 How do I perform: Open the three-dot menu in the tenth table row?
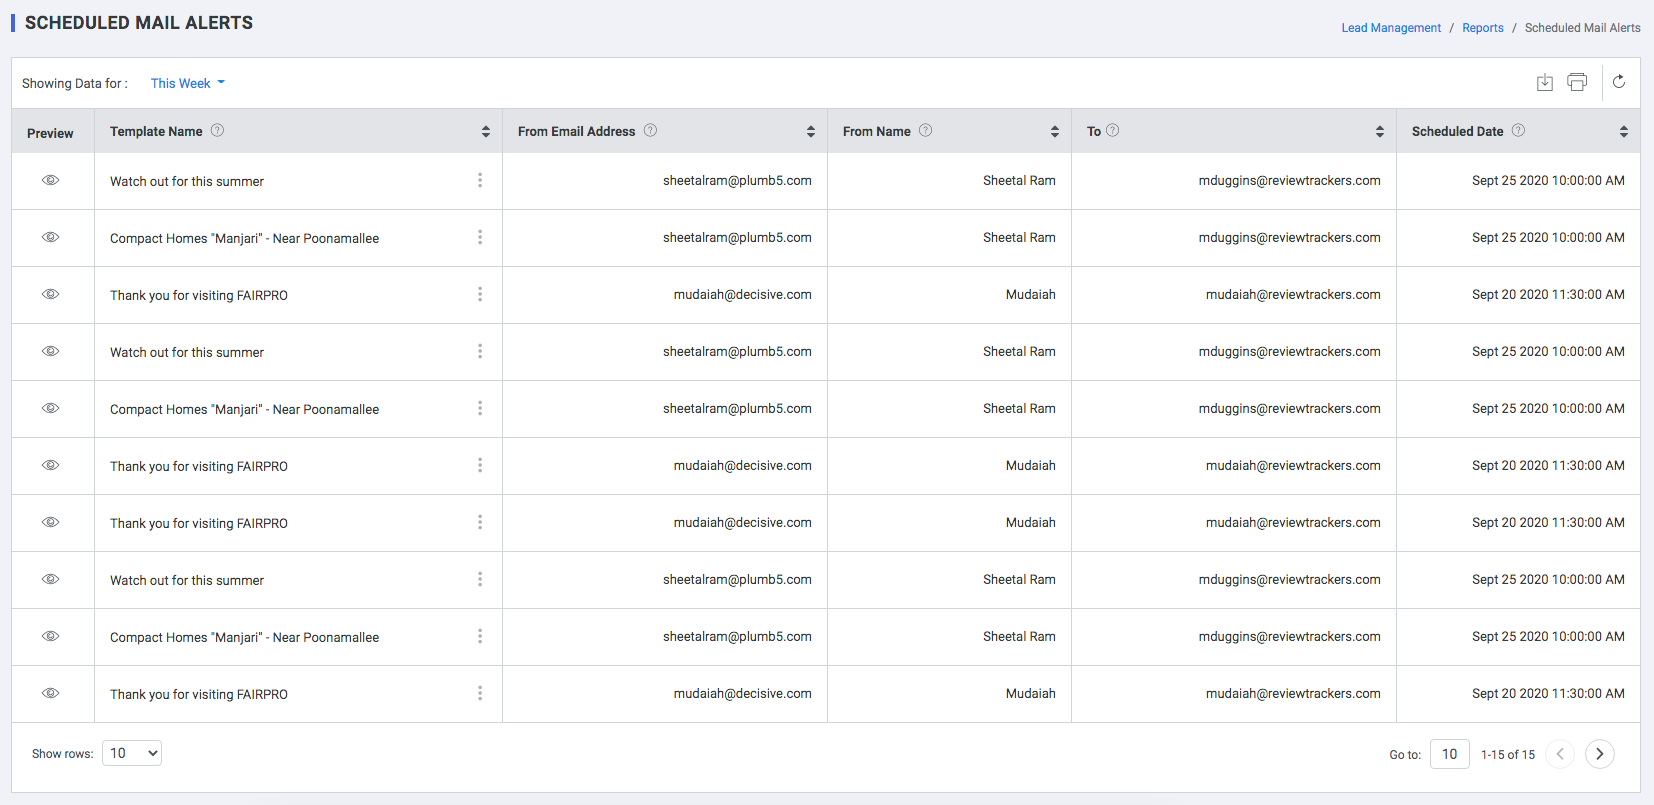[x=480, y=693]
